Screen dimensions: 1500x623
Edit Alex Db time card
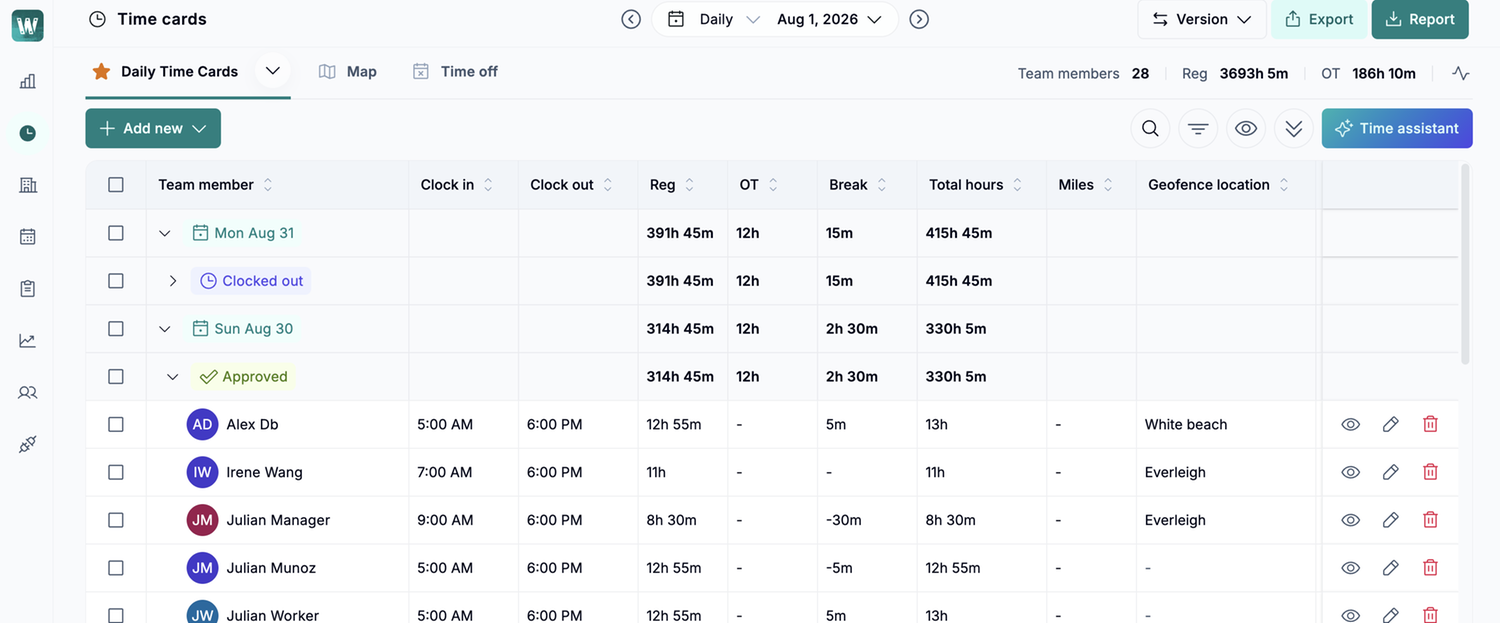point(1390,424)
